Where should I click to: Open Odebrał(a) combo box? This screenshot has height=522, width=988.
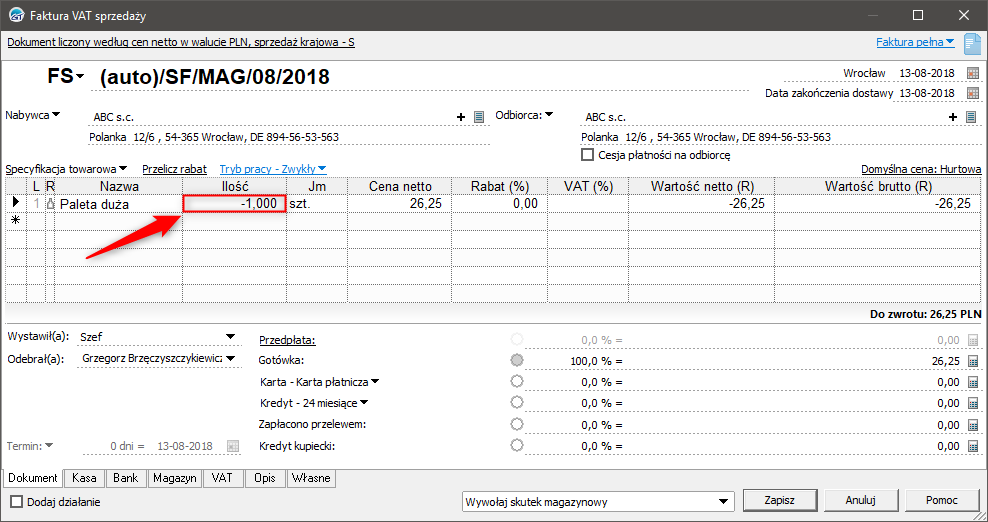230,358
